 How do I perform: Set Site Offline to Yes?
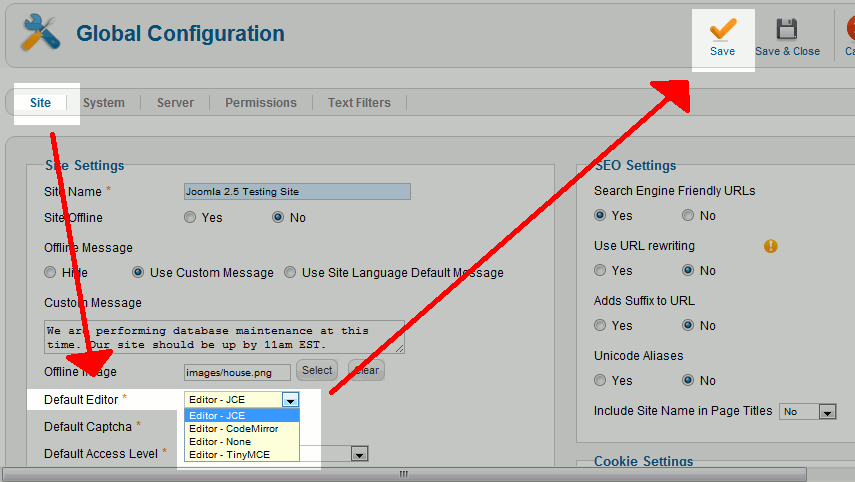pos(190,218)
